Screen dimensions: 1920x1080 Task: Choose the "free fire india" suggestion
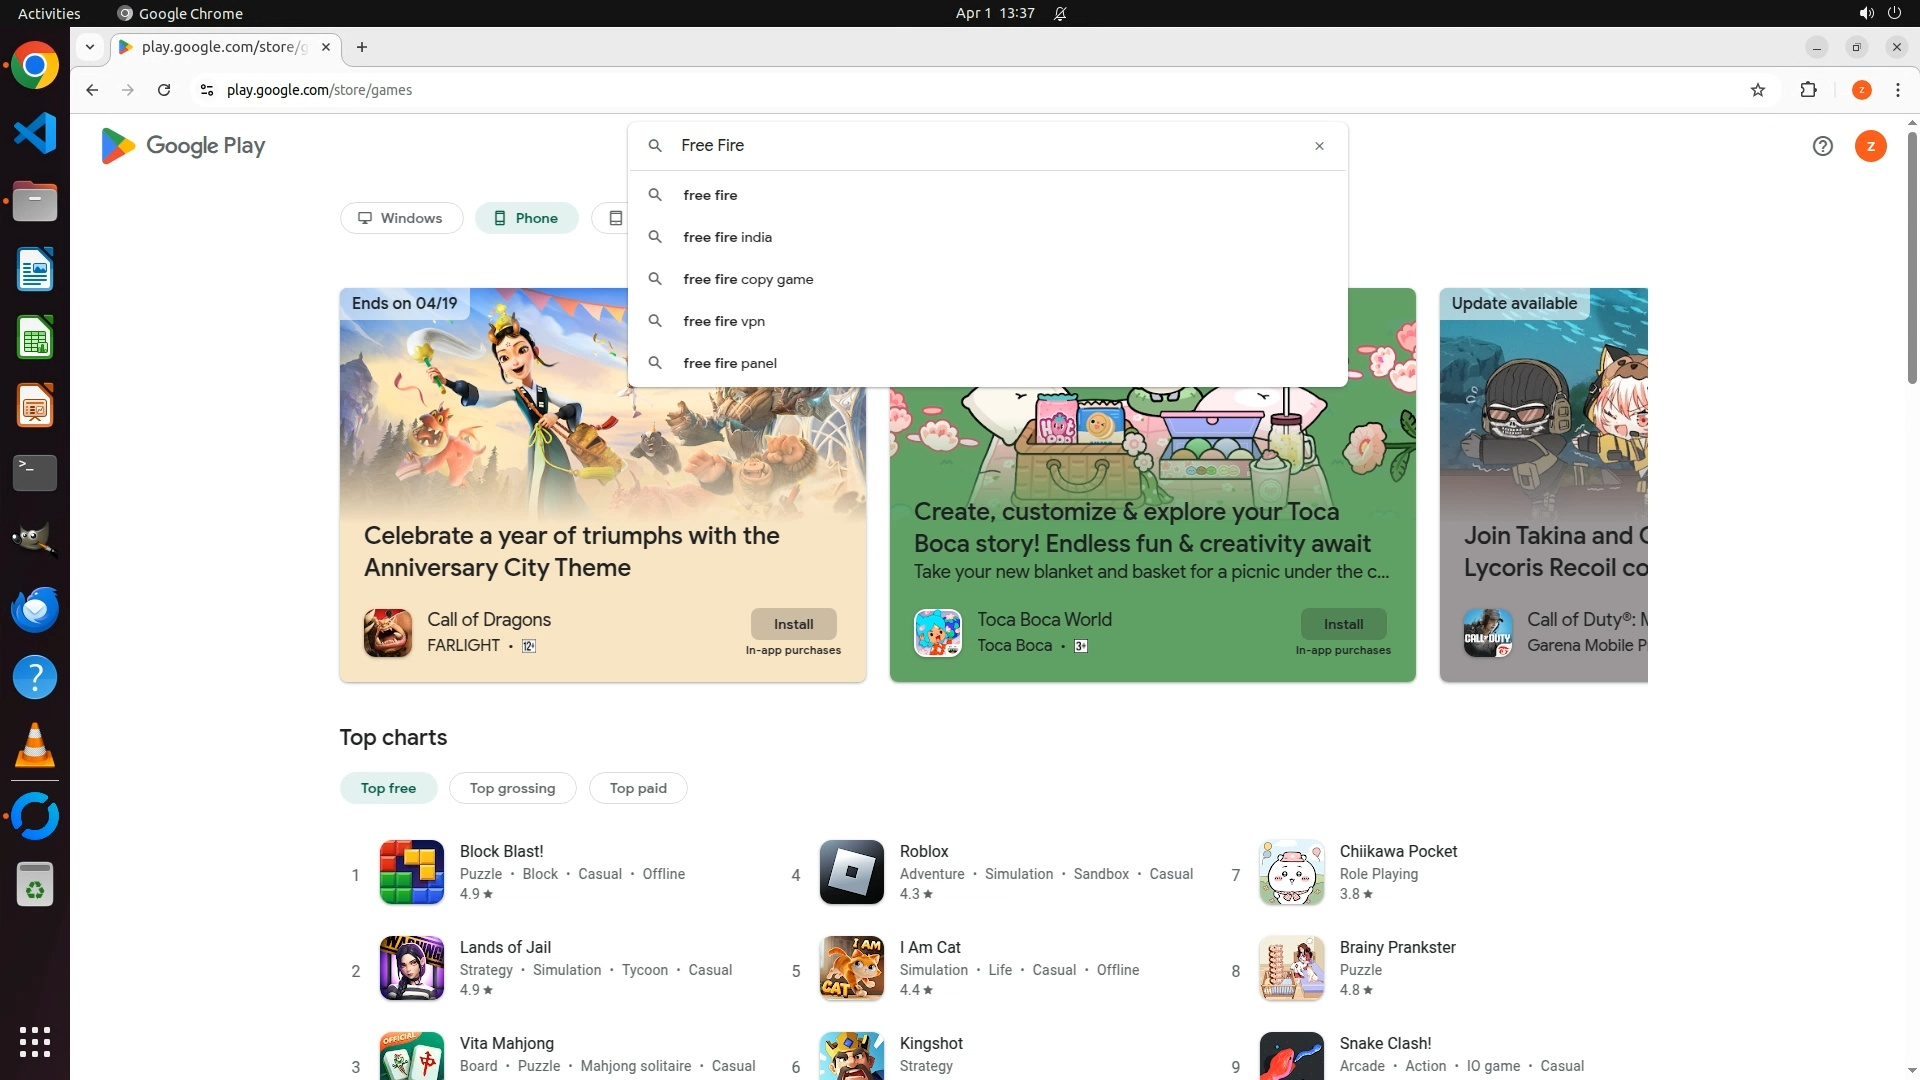pyautogui.click(x=727, y=237)
